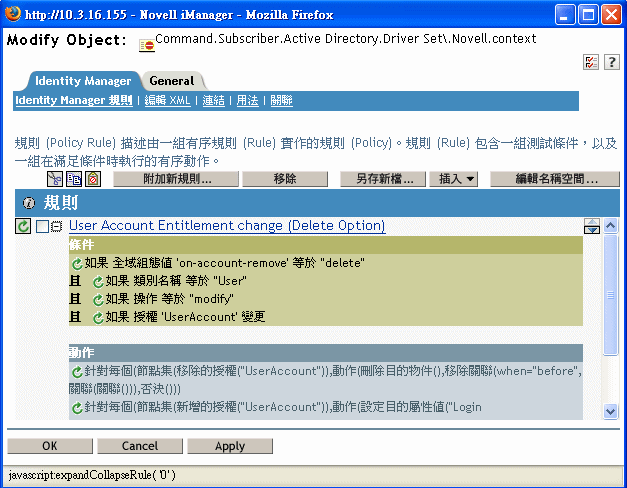The height and width of the screenshot is (488, 627).
Task: Click the 條件 section header
Action: 325,245
